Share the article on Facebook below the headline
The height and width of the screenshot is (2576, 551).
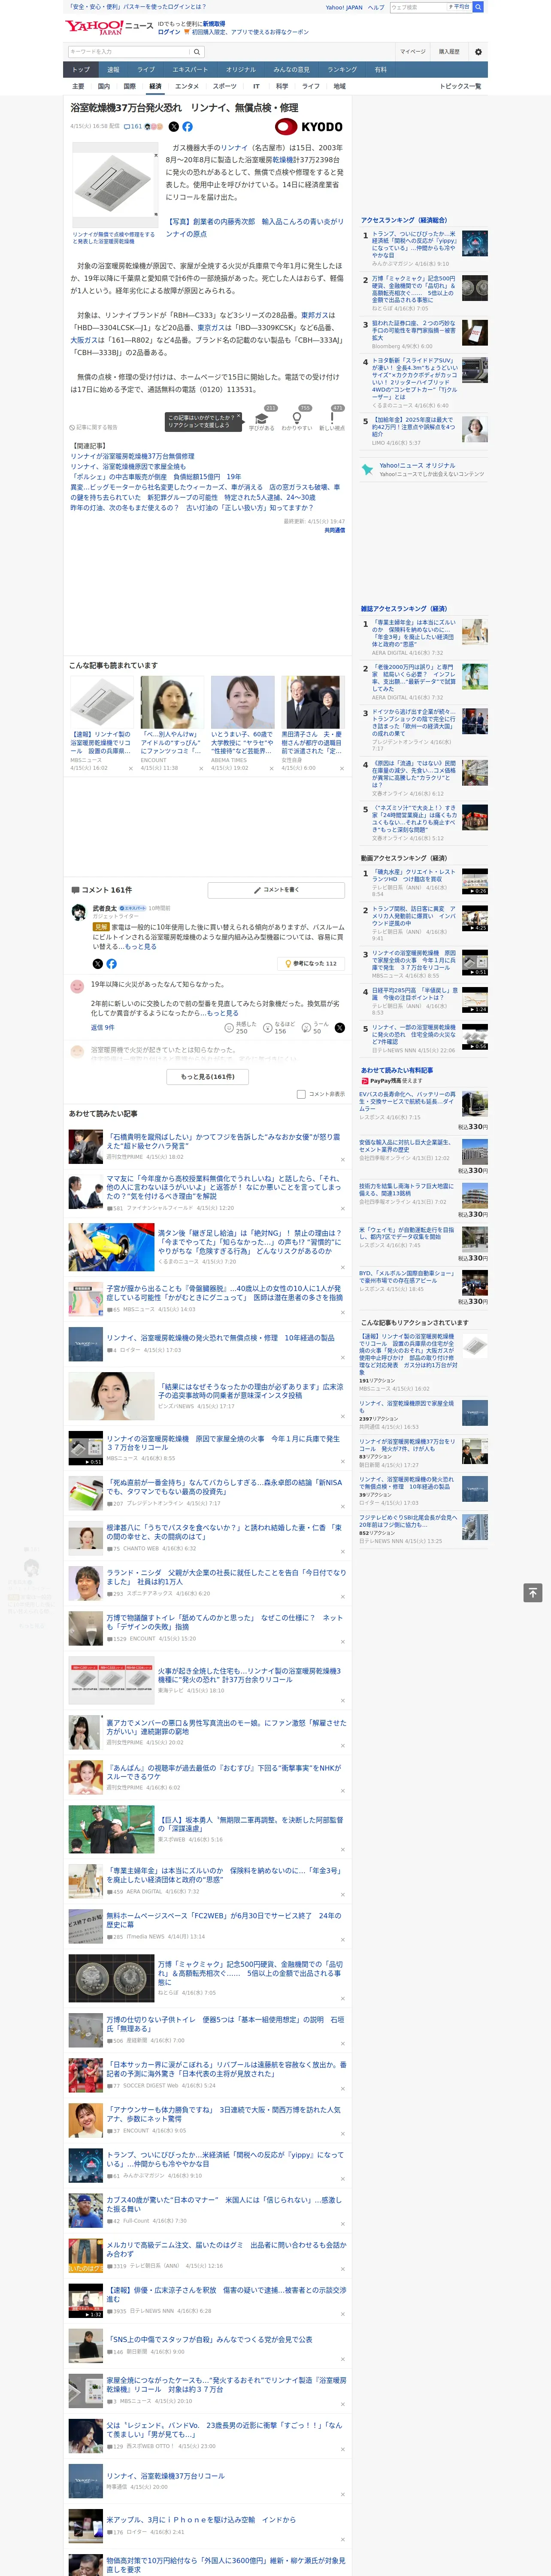pos(187,127)
